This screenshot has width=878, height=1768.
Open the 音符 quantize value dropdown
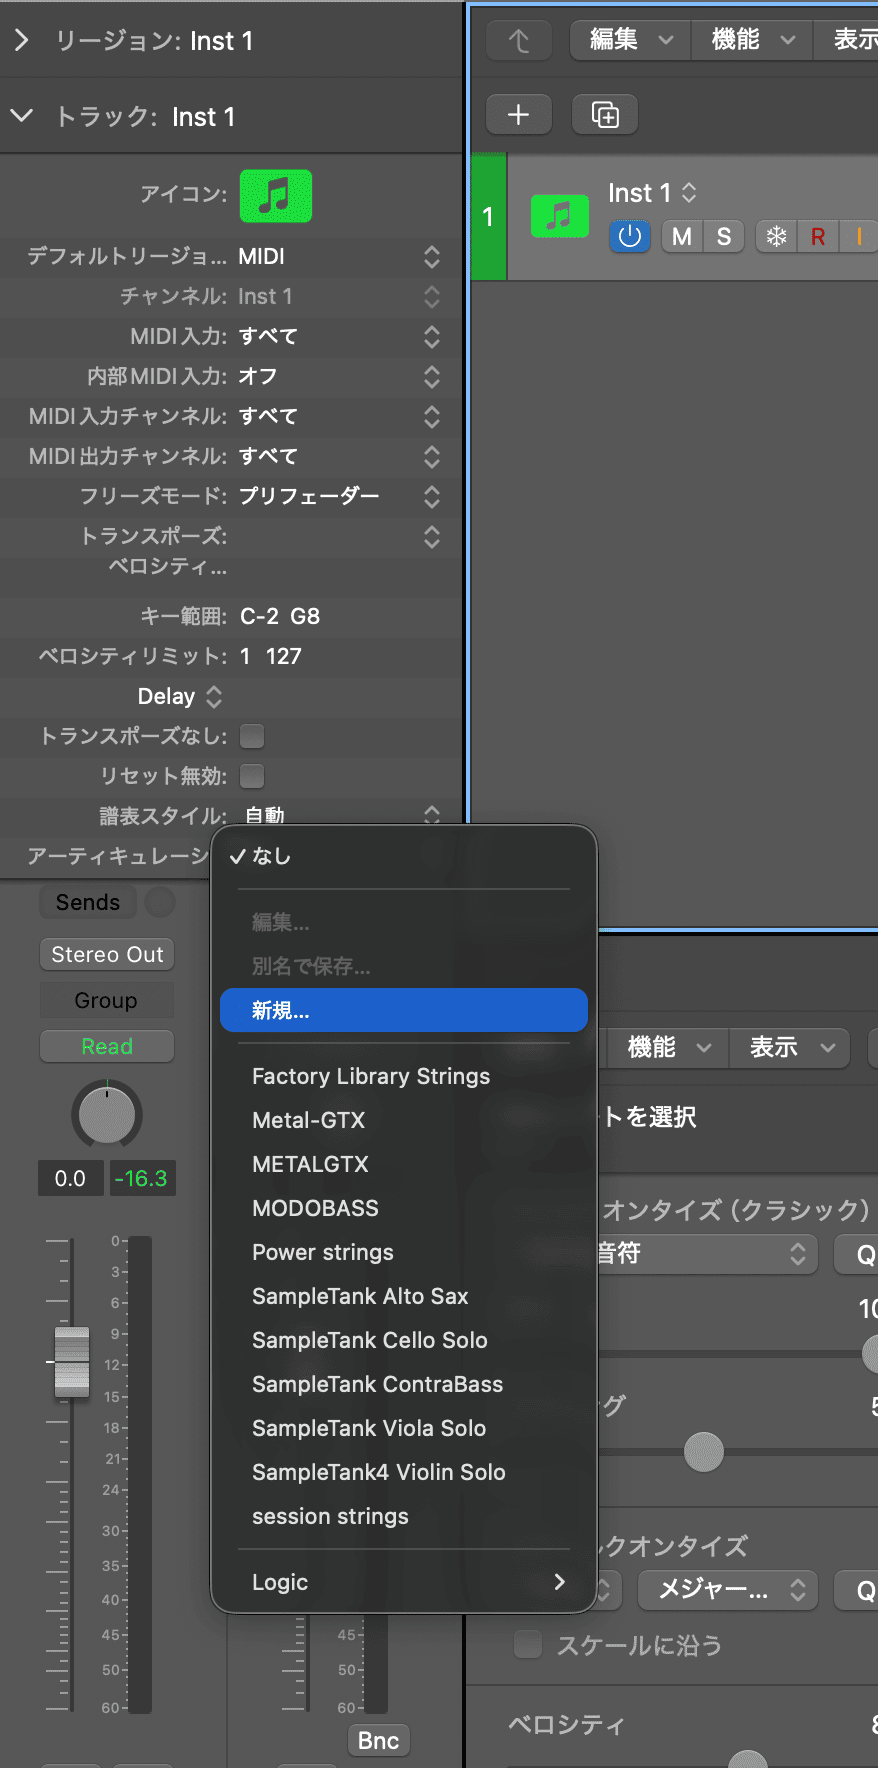706,1253
